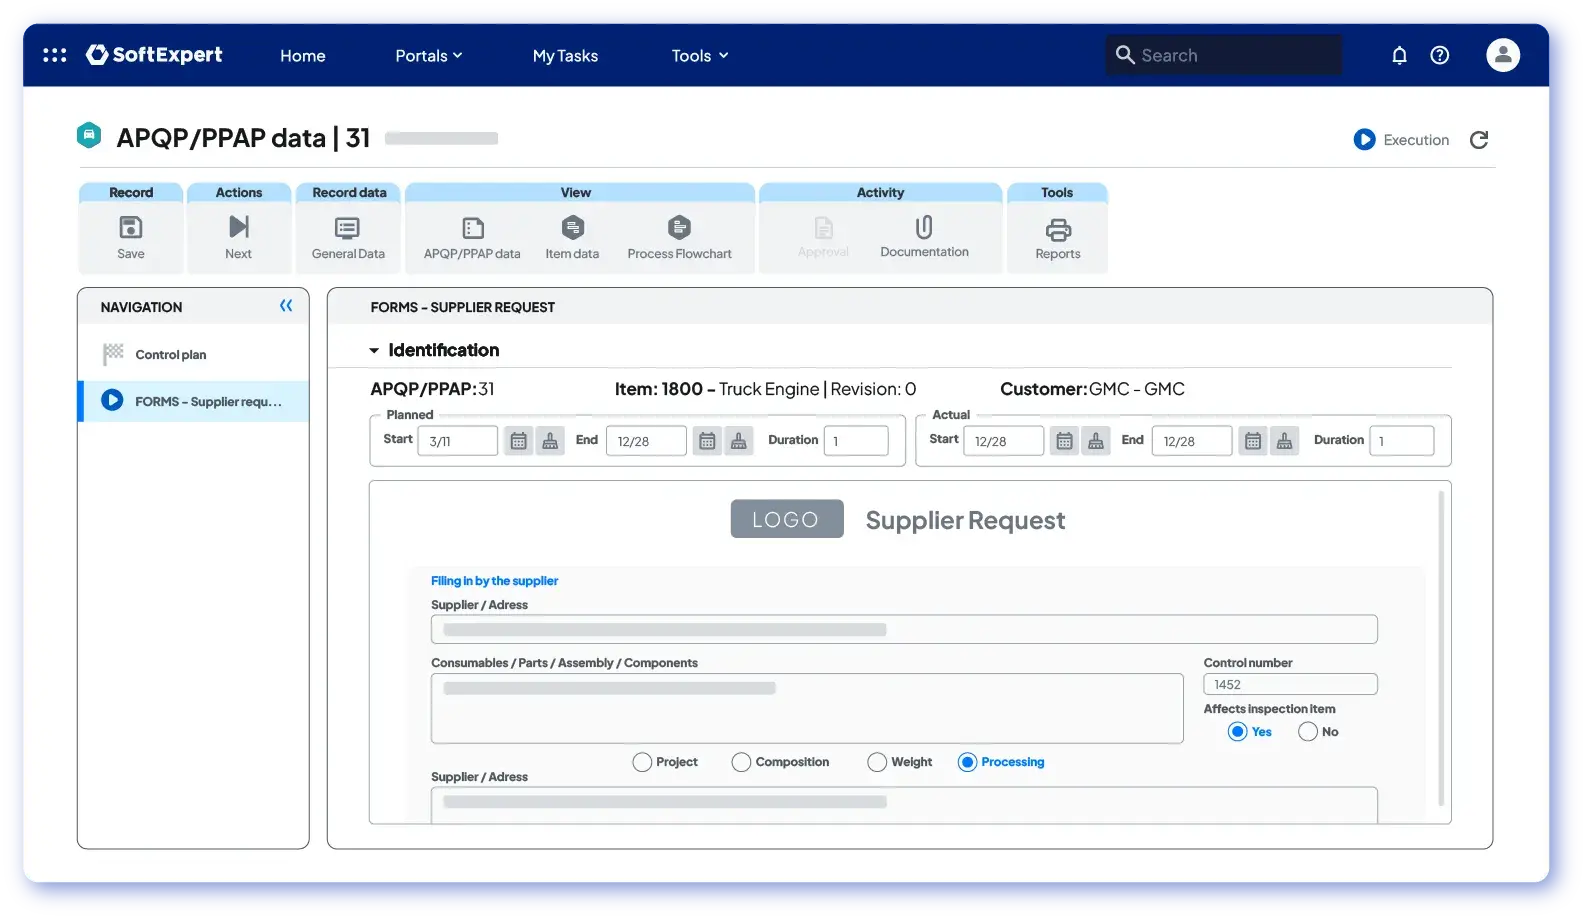Click the LOGO placeholder button

coord(787,519)
